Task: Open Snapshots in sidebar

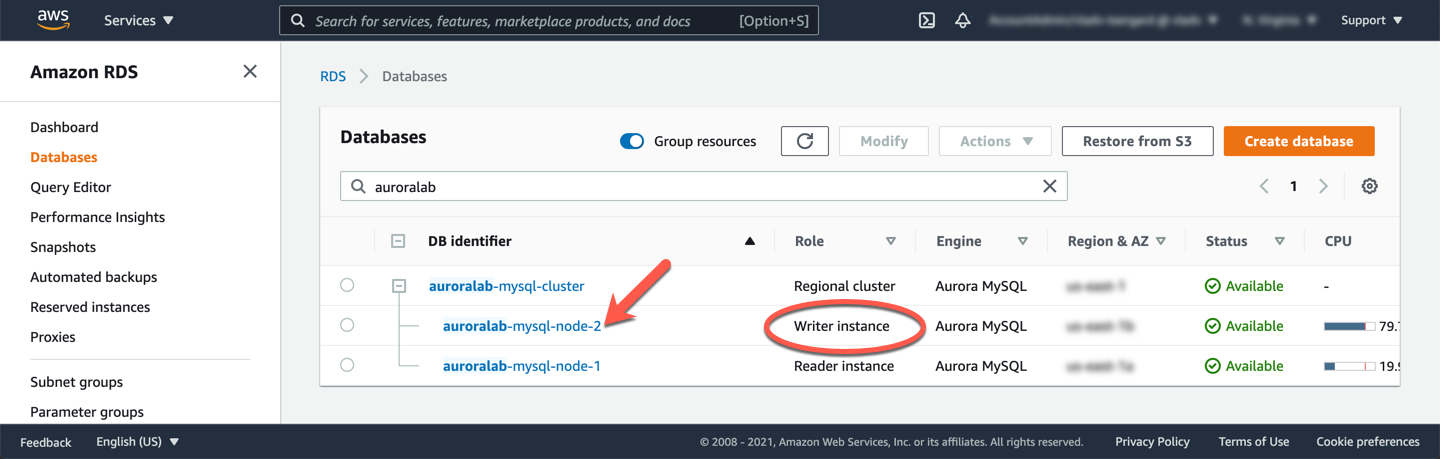Action: (63, 247)
